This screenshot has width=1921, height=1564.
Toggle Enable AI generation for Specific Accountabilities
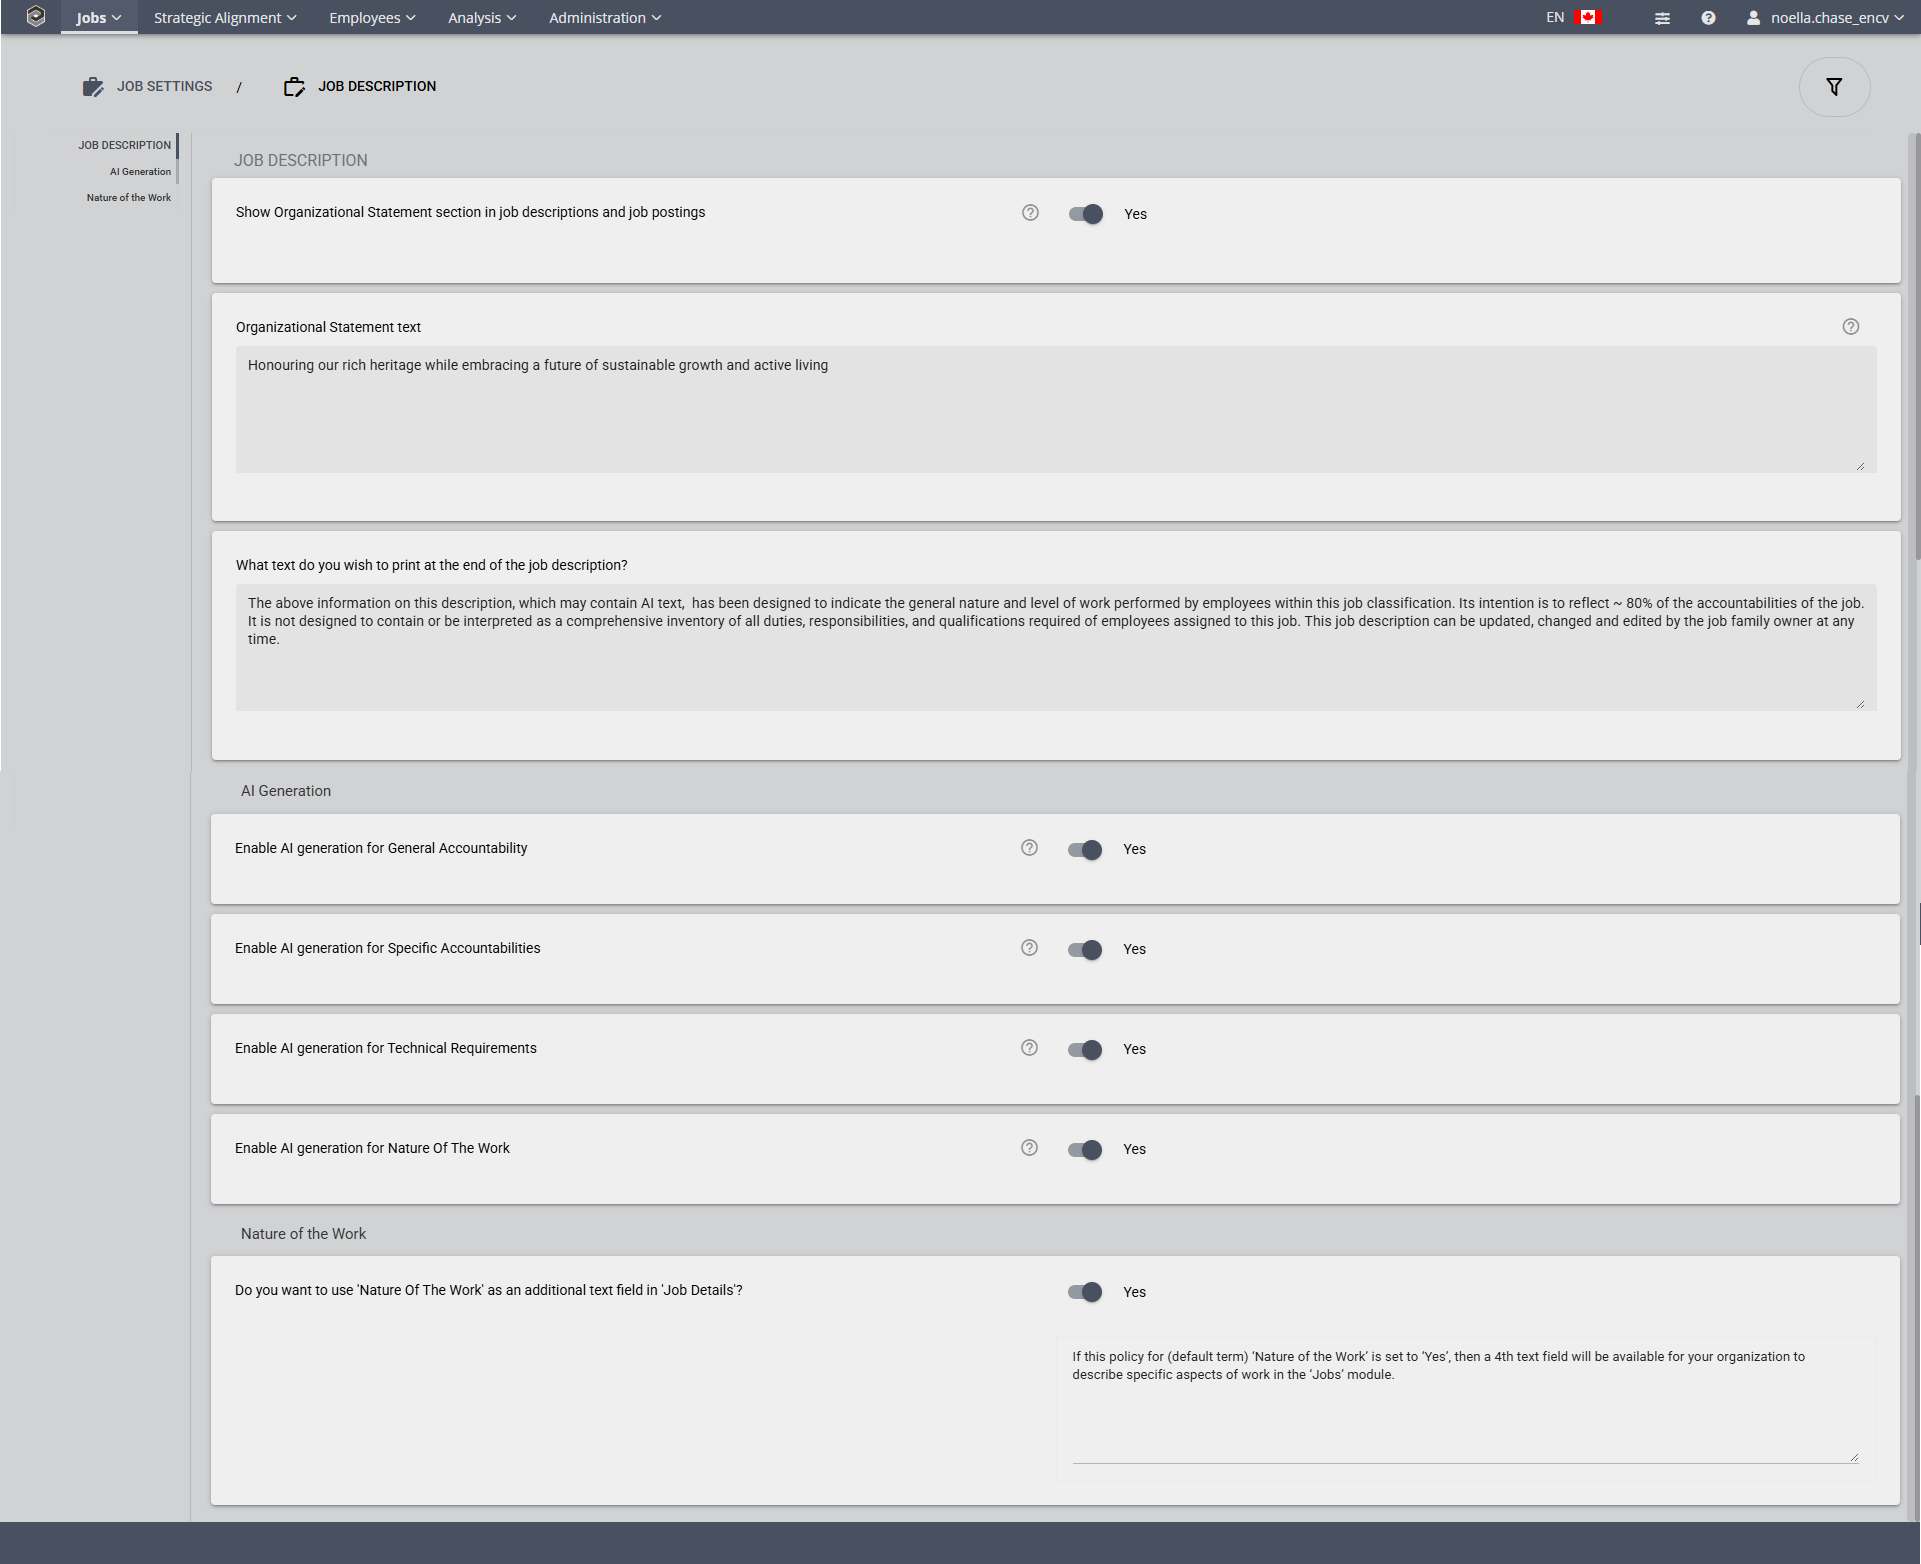pos(1086,950)
